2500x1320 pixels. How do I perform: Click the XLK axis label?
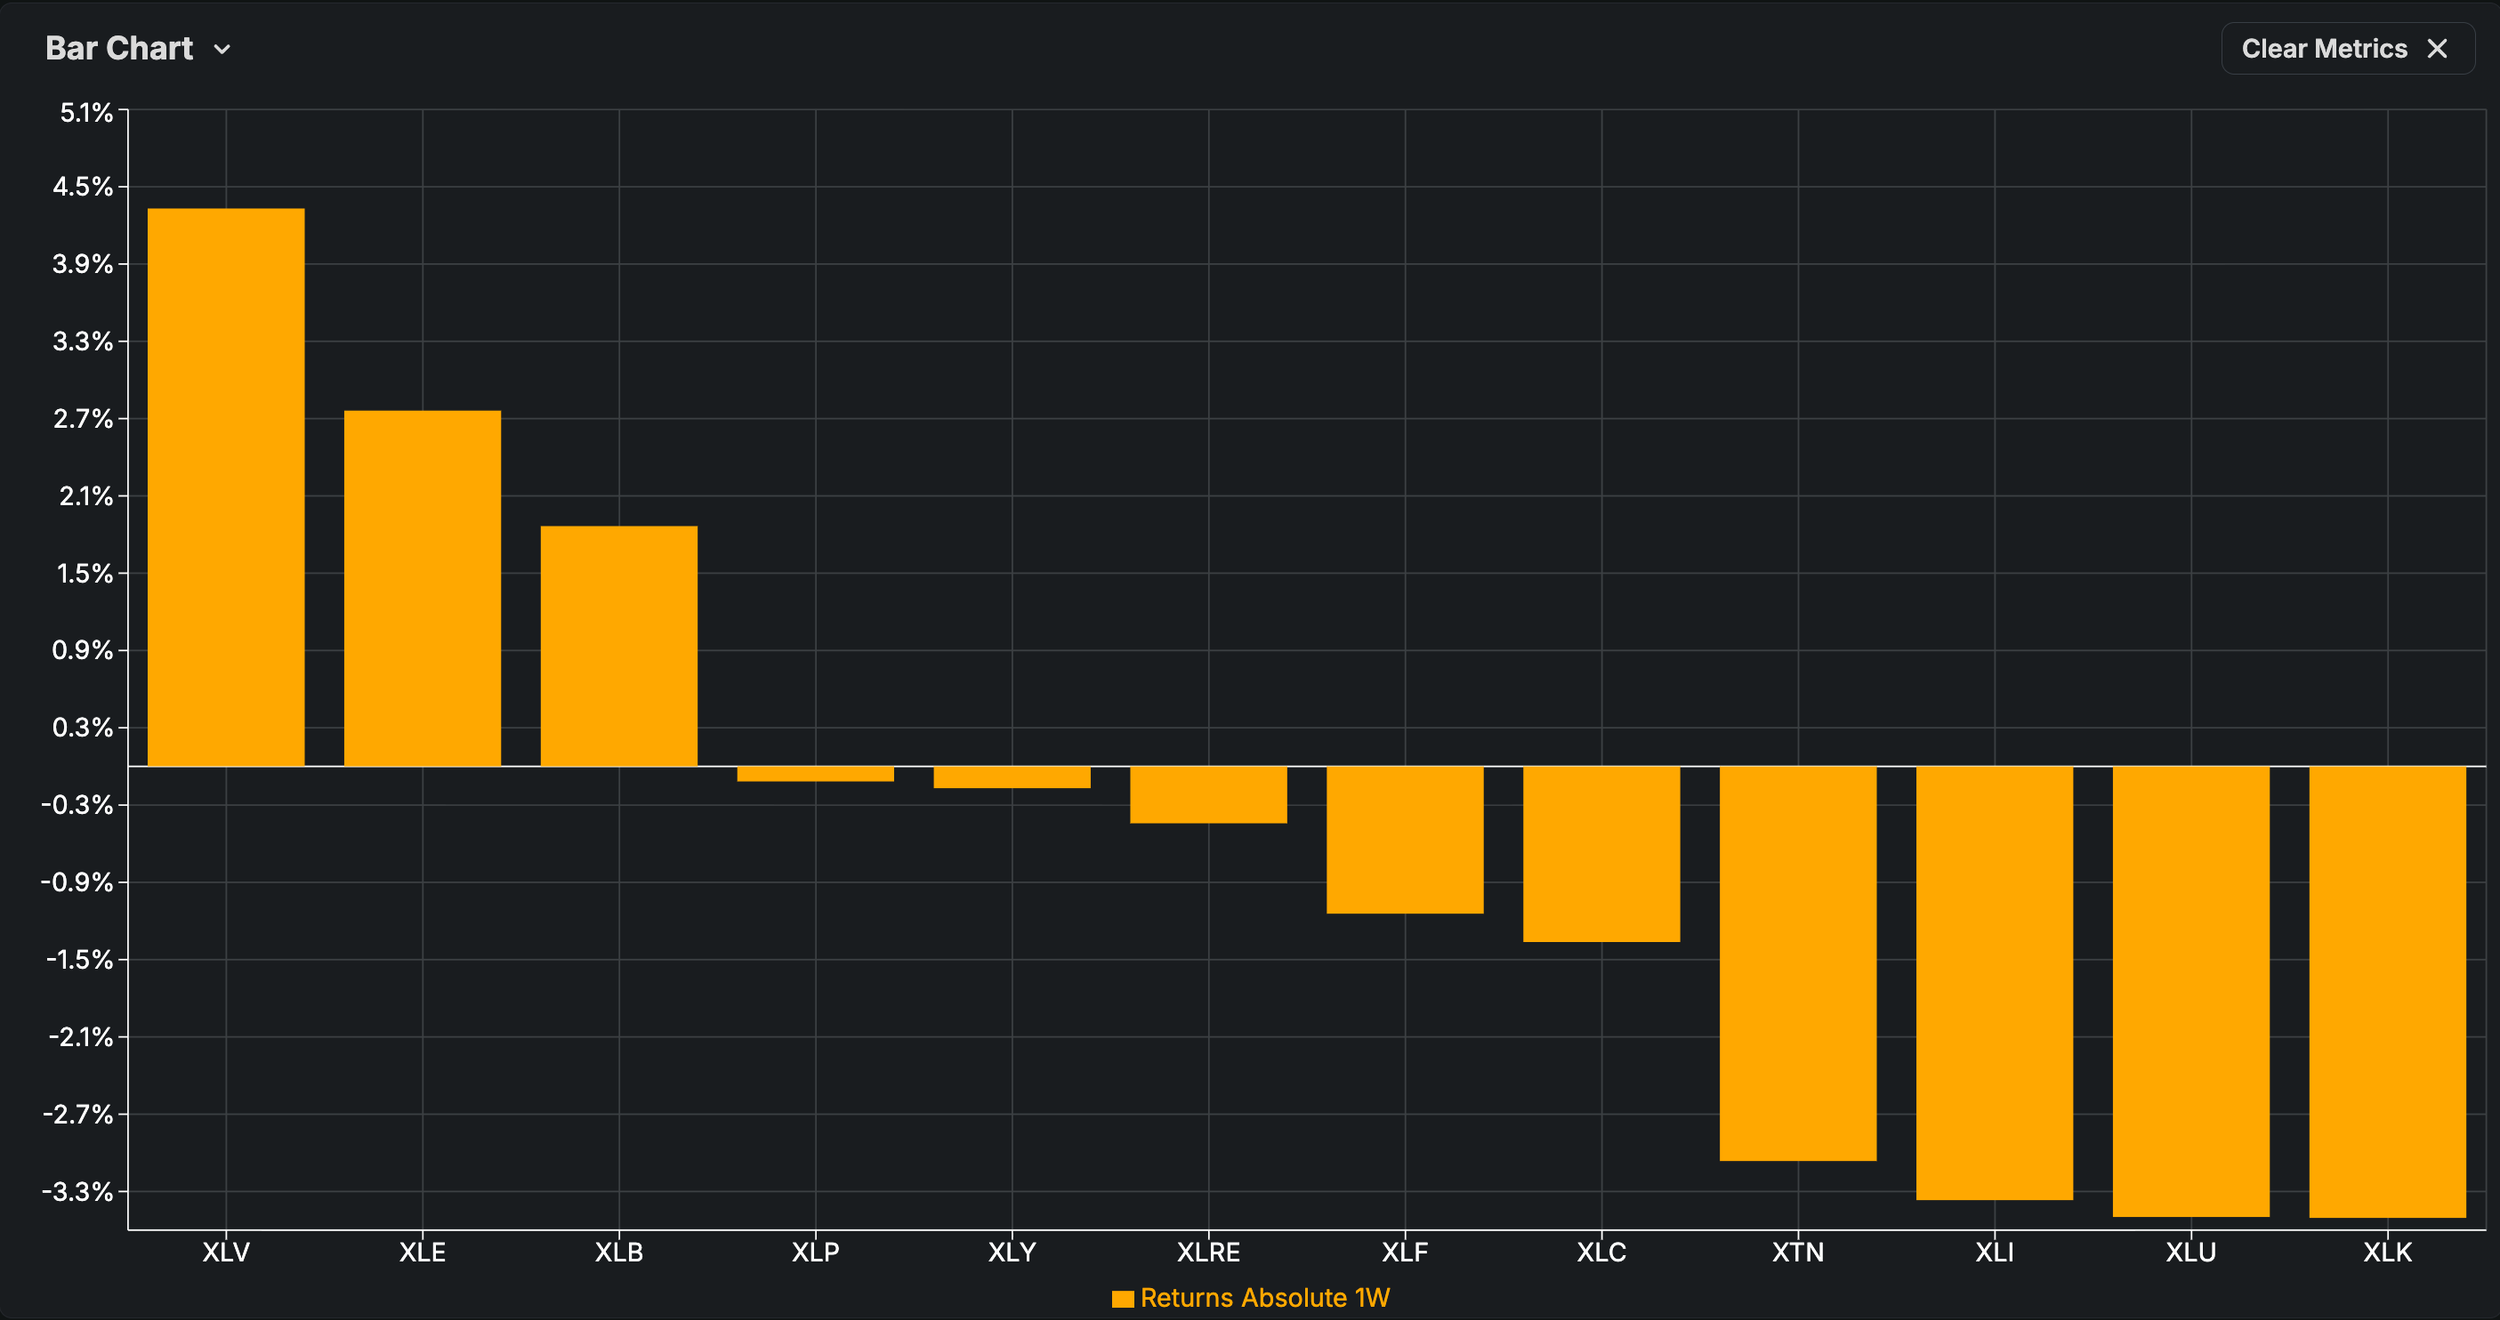(2387, 1252)
